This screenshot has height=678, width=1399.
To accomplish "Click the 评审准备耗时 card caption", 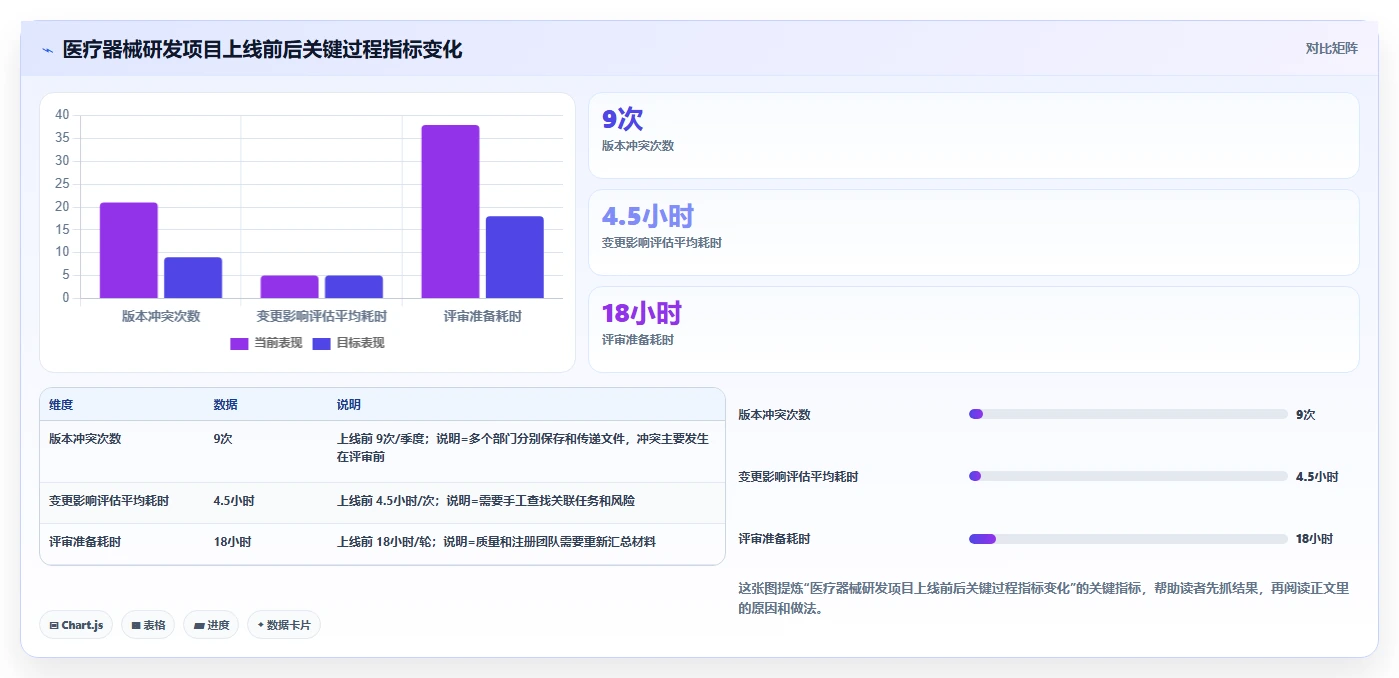I will tap(638, 340).
